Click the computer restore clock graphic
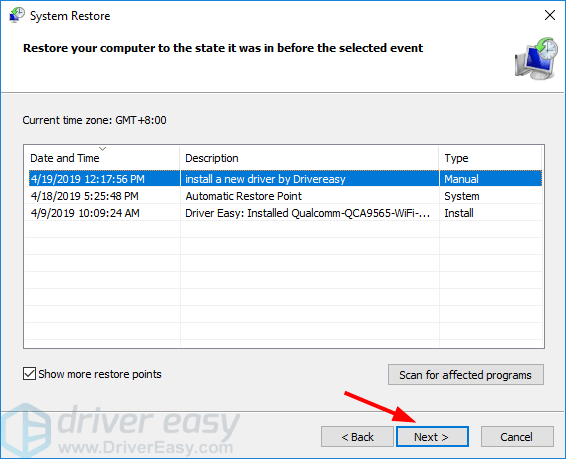Image resolution: width=566 pixels, height=459 pixels. point(536,58)
